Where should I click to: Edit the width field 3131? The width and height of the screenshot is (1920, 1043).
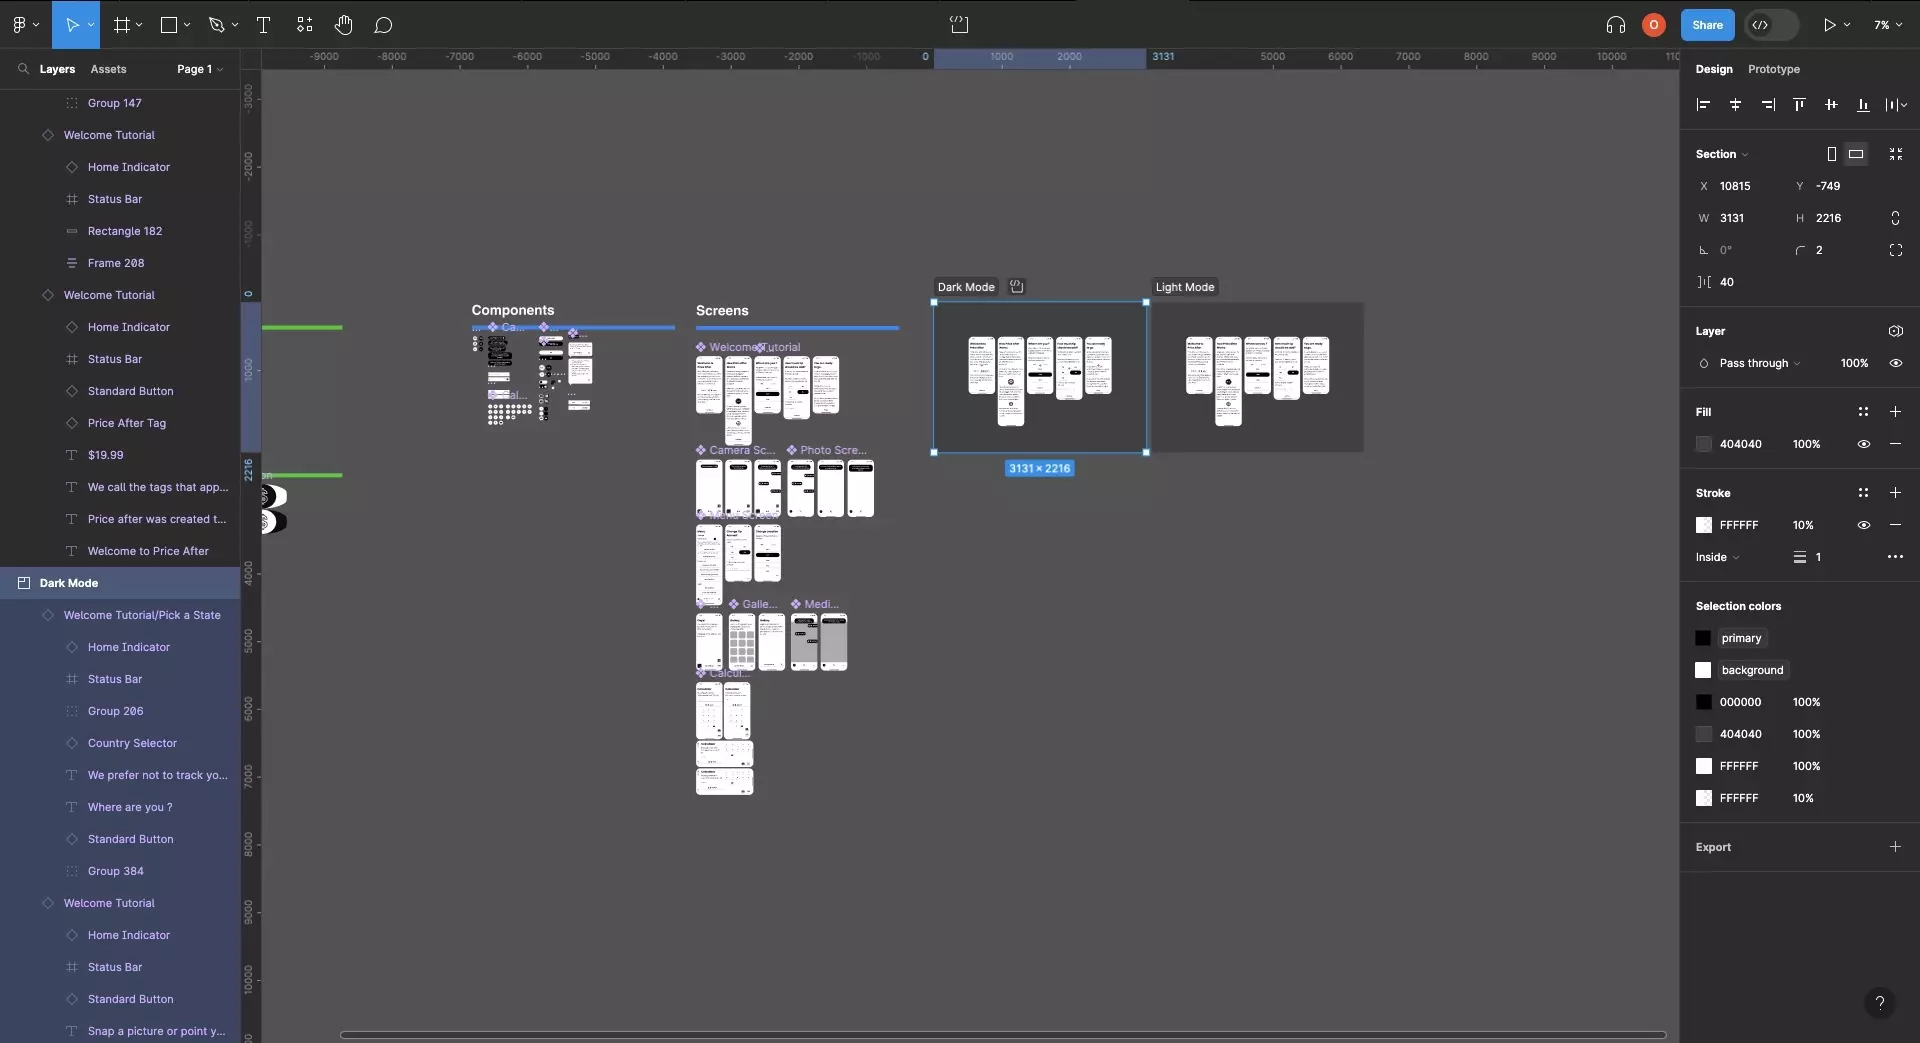coord(1738,218)
